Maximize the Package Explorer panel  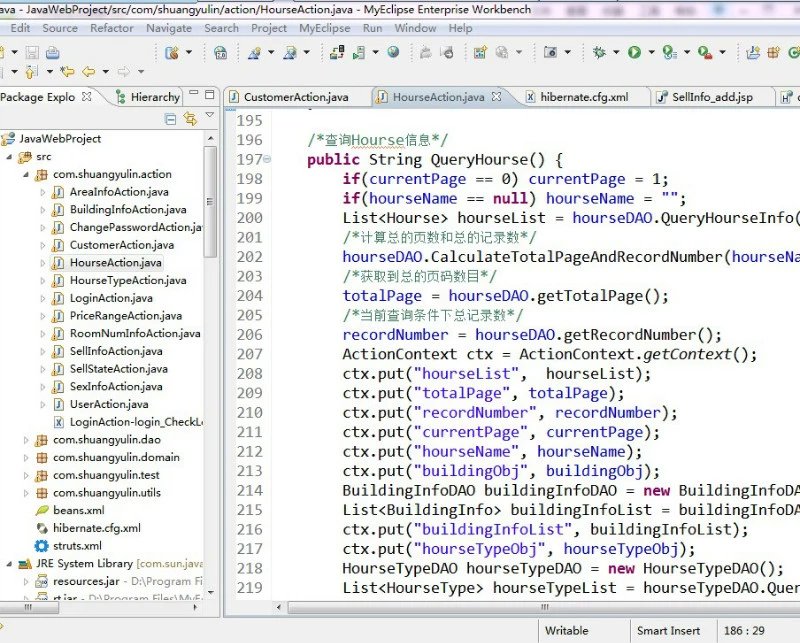[210, 94]
